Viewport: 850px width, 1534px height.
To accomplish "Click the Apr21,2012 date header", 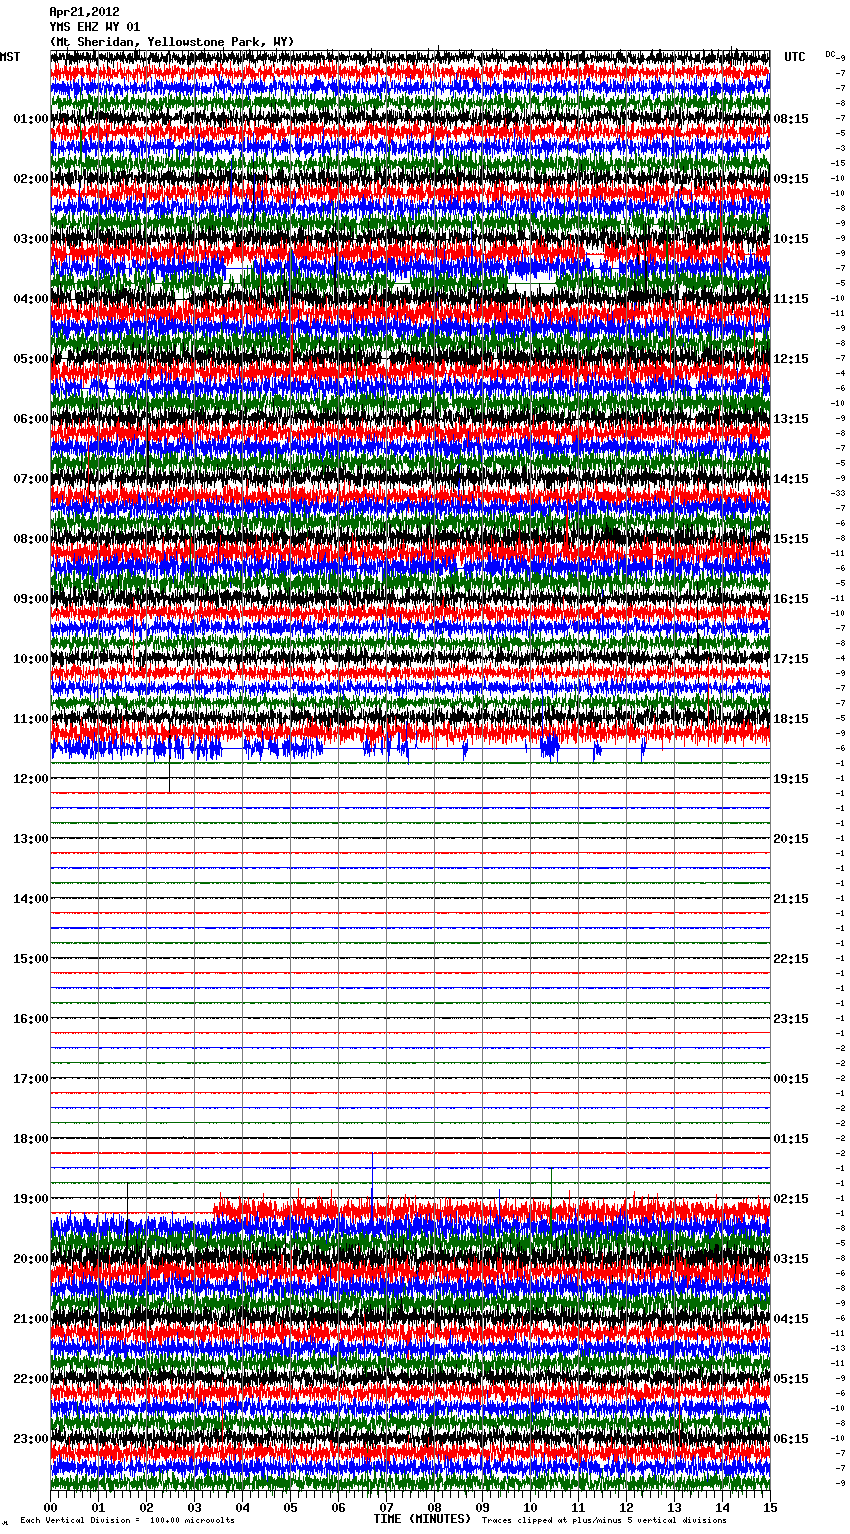I will (84, 12).
